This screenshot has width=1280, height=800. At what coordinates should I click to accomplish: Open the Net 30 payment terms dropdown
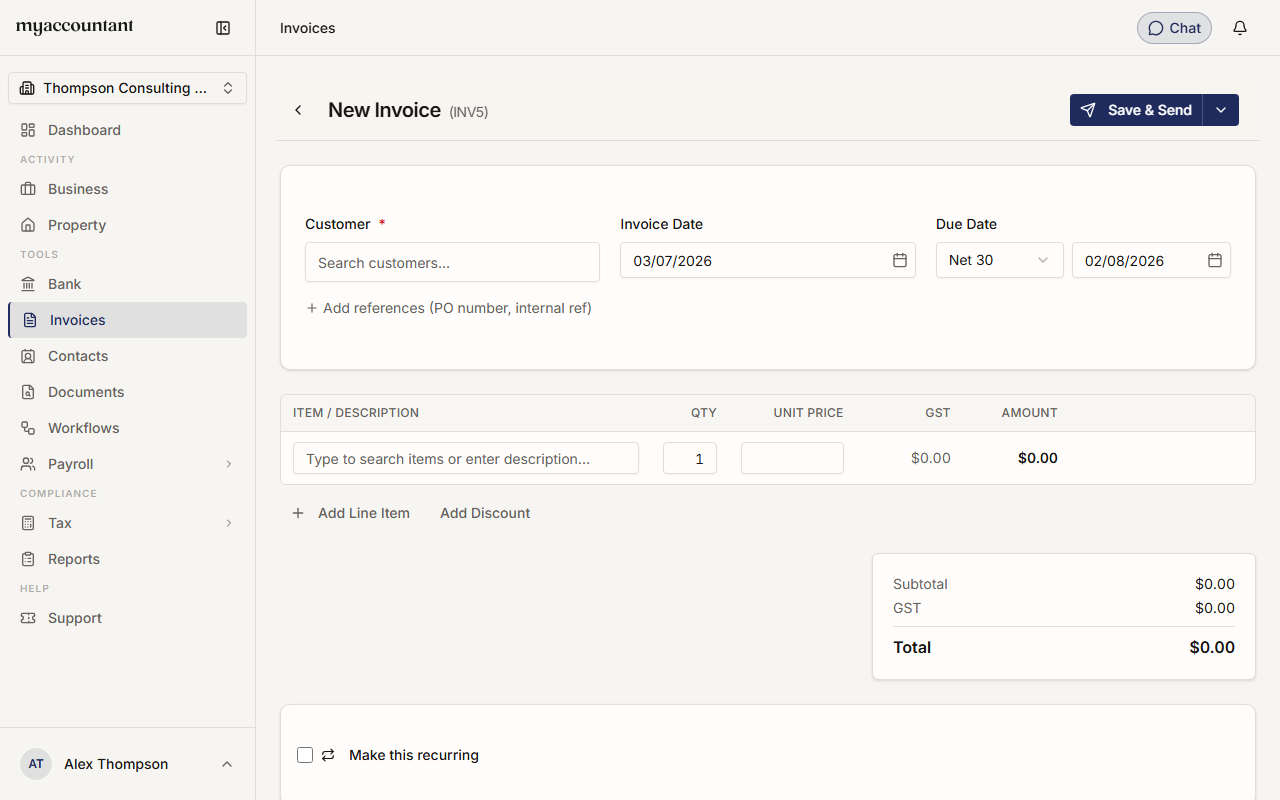coord(1000,260)
